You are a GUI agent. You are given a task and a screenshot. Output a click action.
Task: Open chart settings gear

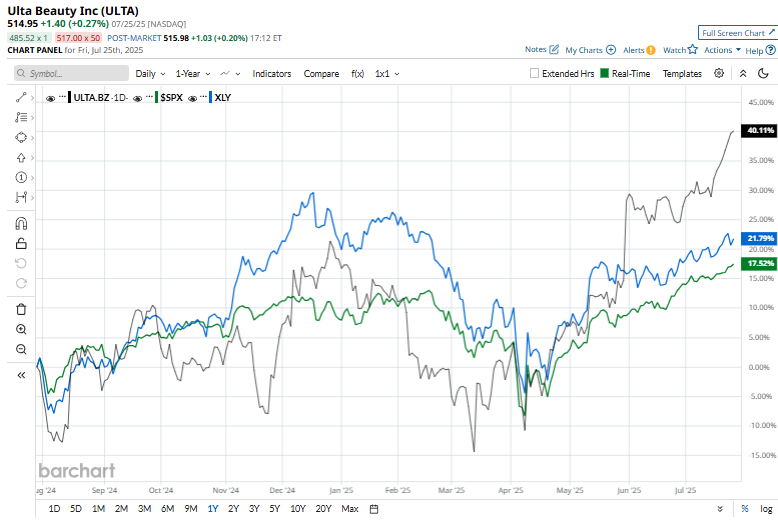pos(719,73)
